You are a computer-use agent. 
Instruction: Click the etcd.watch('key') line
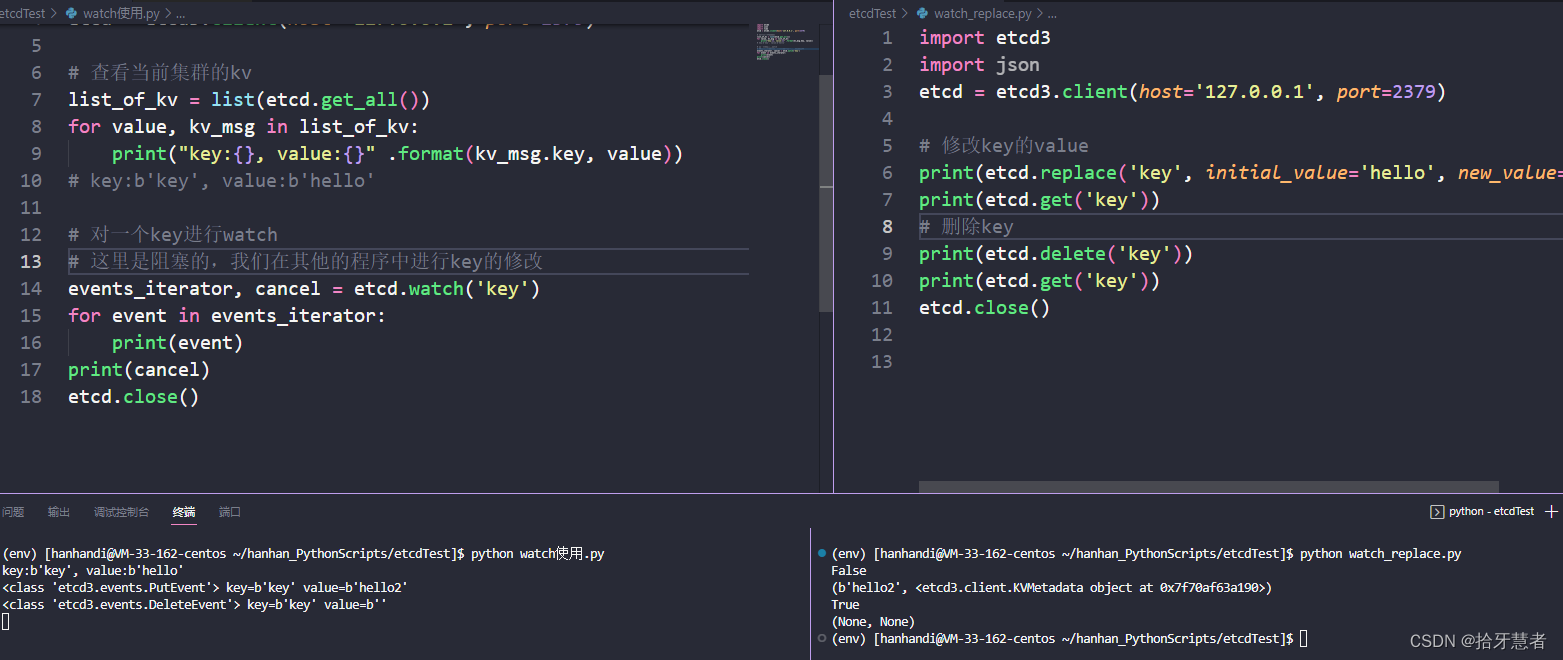coord(304,289)
